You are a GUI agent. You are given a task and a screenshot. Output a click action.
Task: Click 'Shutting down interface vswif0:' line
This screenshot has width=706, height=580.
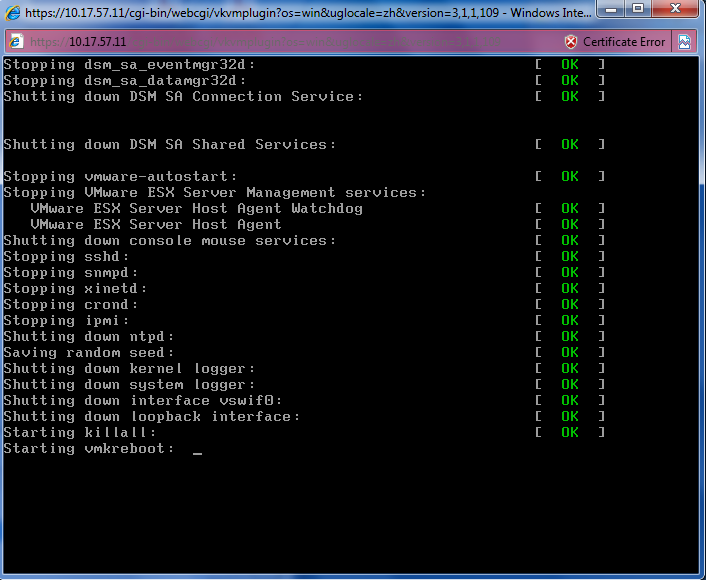pyautogui.click(x=143, y=400)
